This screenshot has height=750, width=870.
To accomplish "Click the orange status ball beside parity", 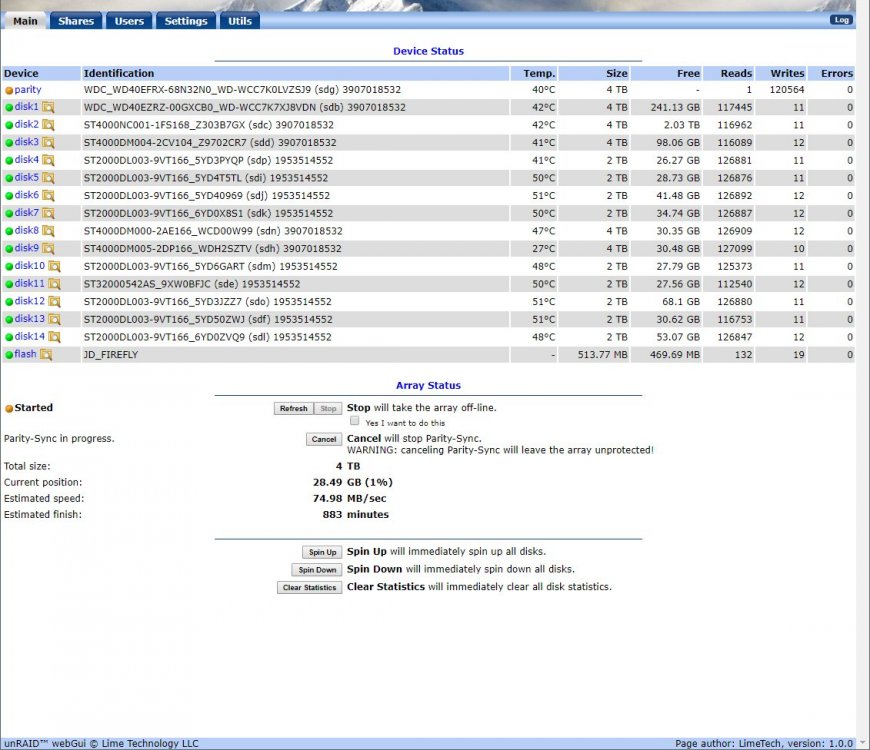I will coord(9,90).
